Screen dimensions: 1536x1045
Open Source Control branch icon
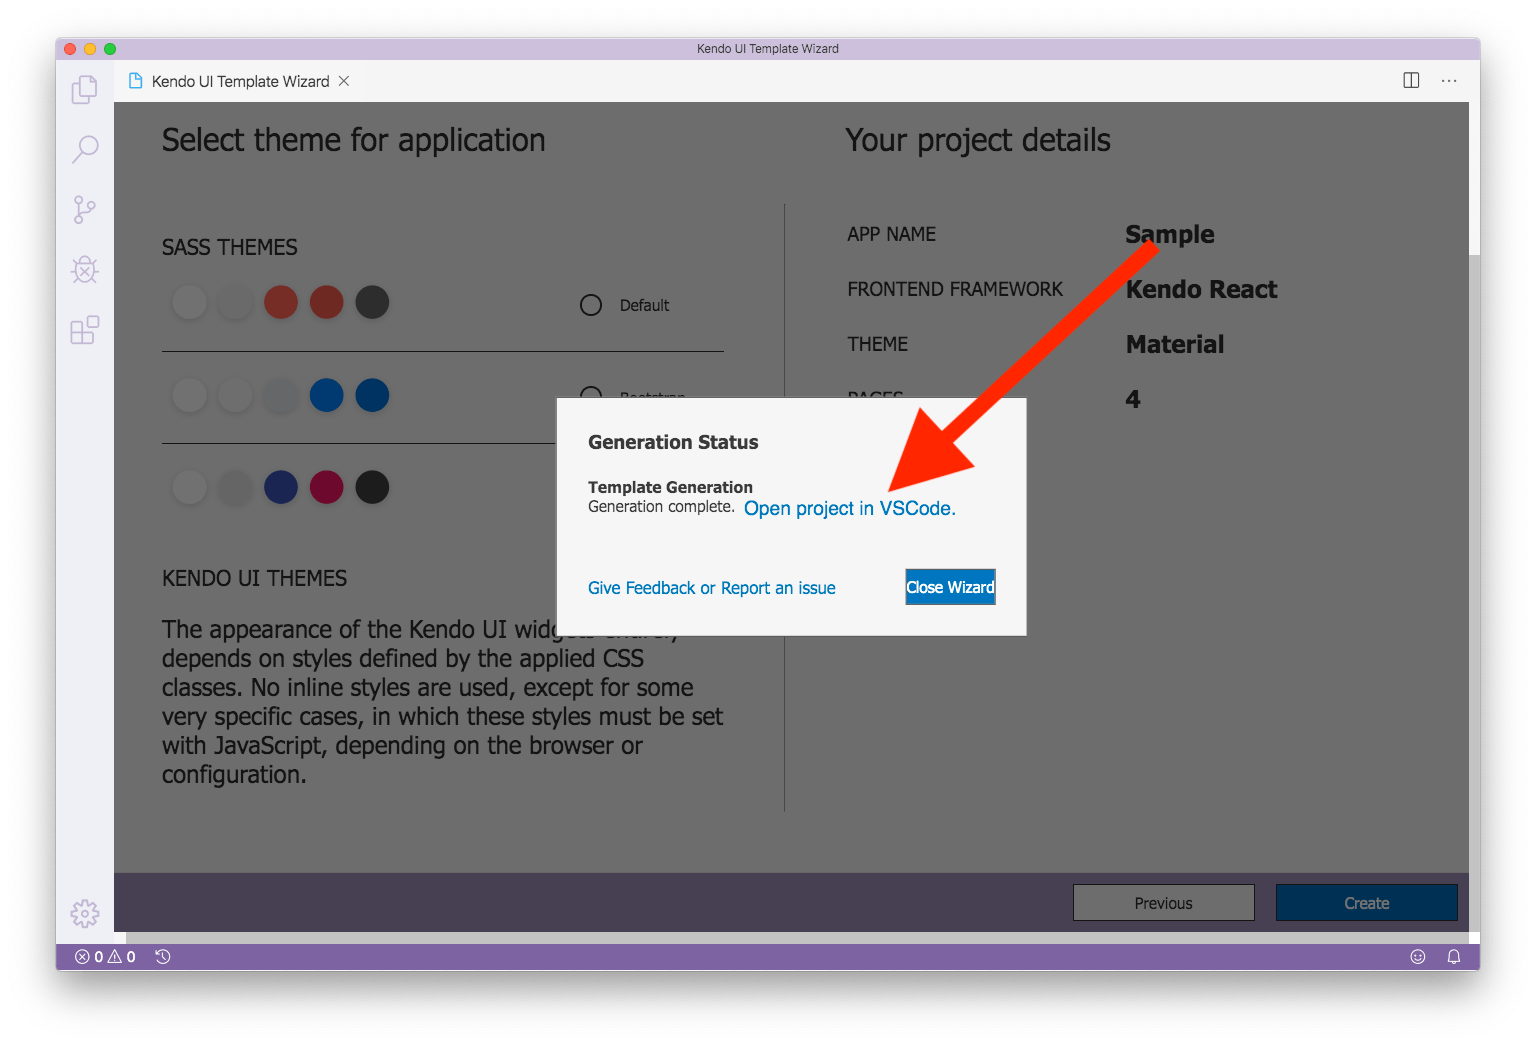(x=85, y=210)
